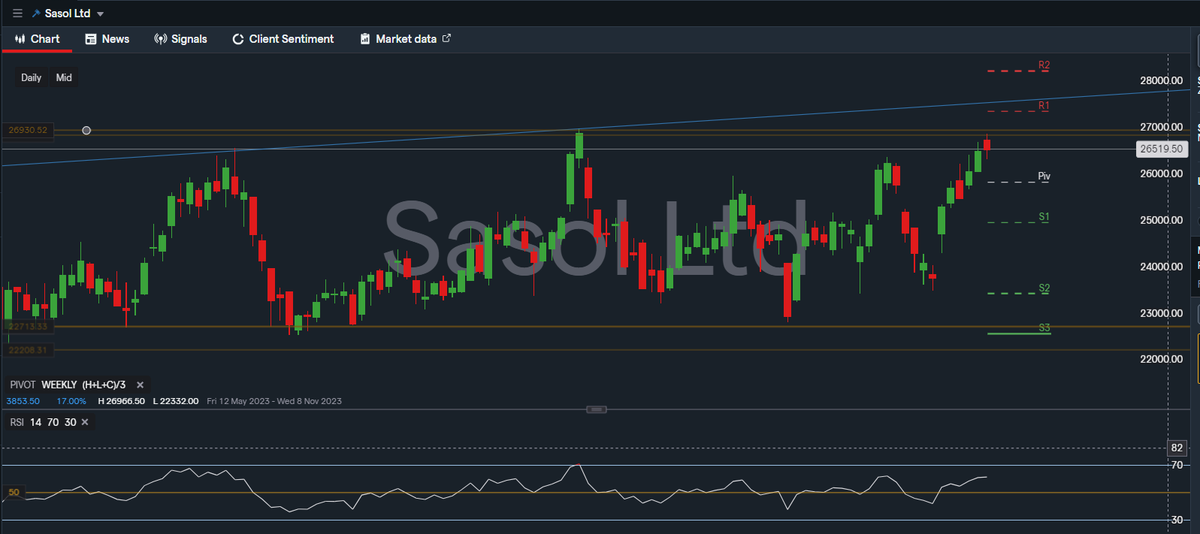Viewport: 1200px width, 534px height.
Task: Open the News tab
Action: (x=108, y=39)
